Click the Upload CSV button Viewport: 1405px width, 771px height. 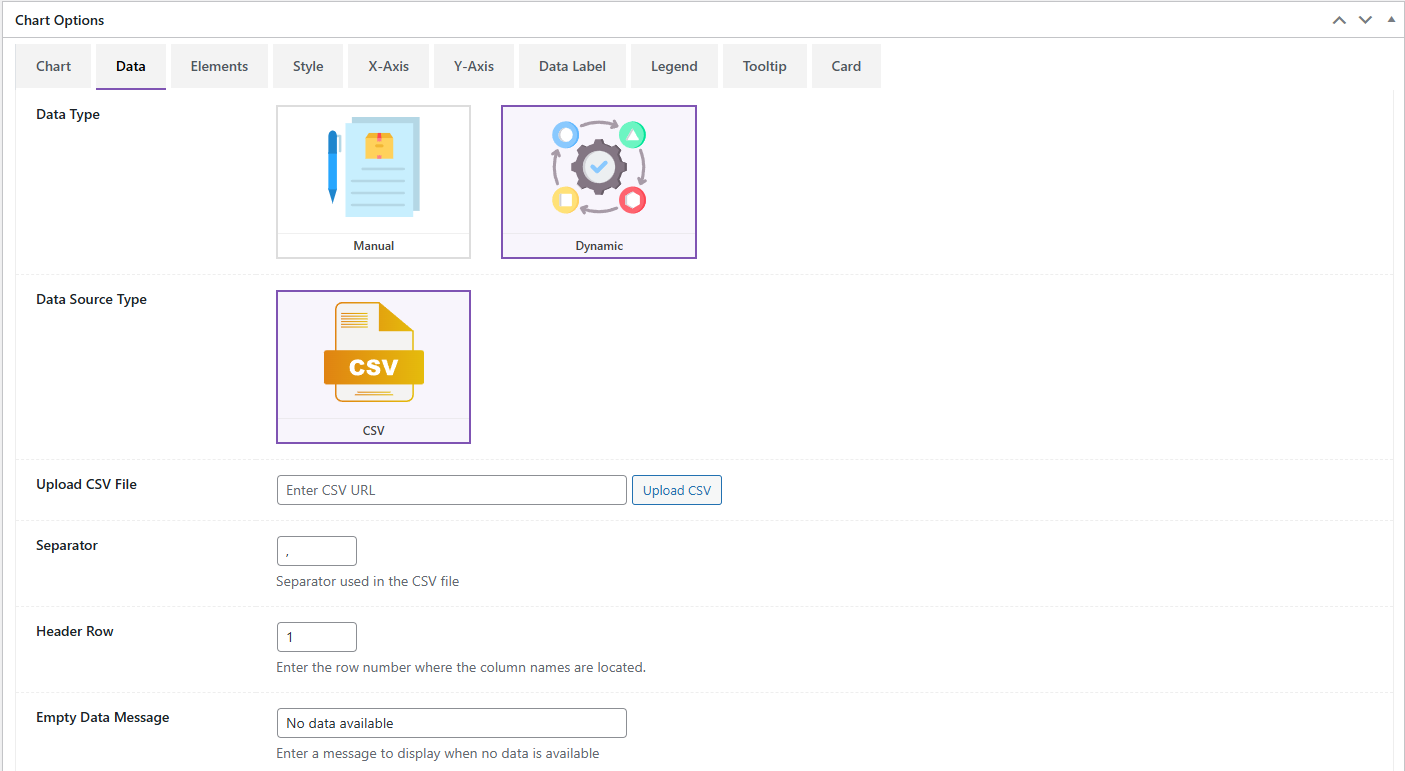tap(677, 490)
